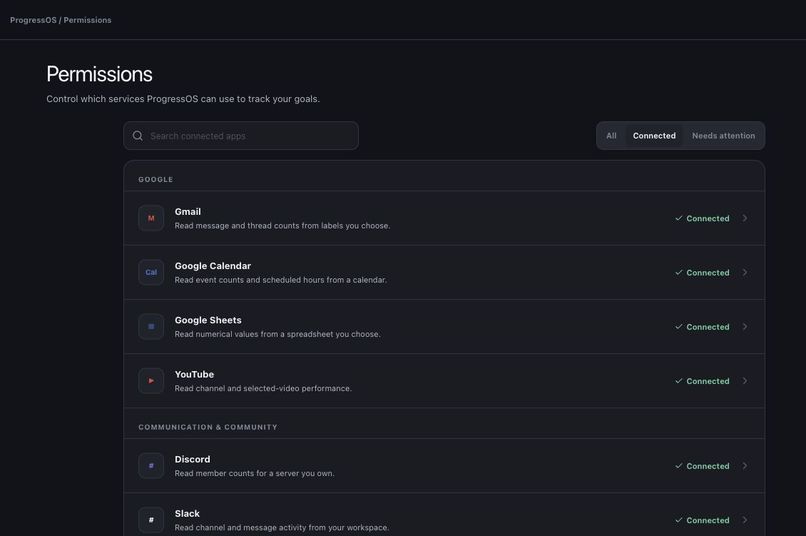Click the Discord app icon

151,466
